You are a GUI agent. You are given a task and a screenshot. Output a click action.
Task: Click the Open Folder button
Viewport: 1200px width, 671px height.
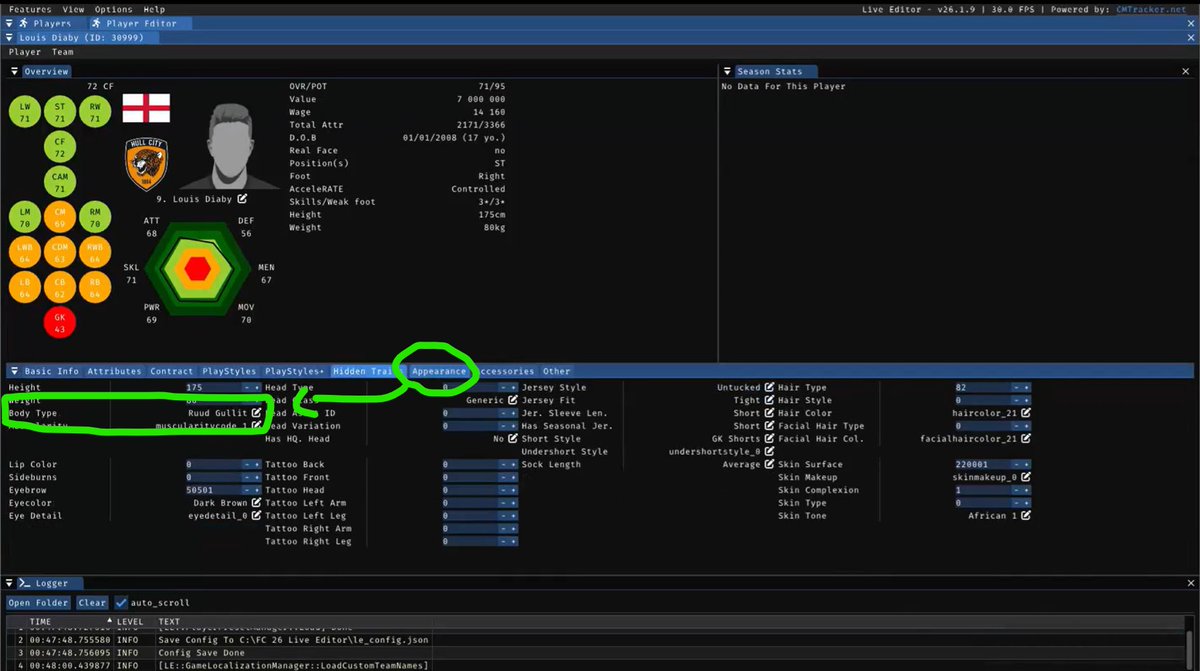(x=38, y=603)
